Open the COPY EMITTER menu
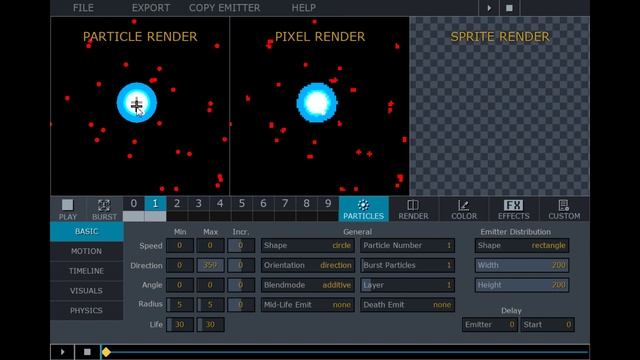The height and width of the screenshot is (360, 640). pos(224,8)
